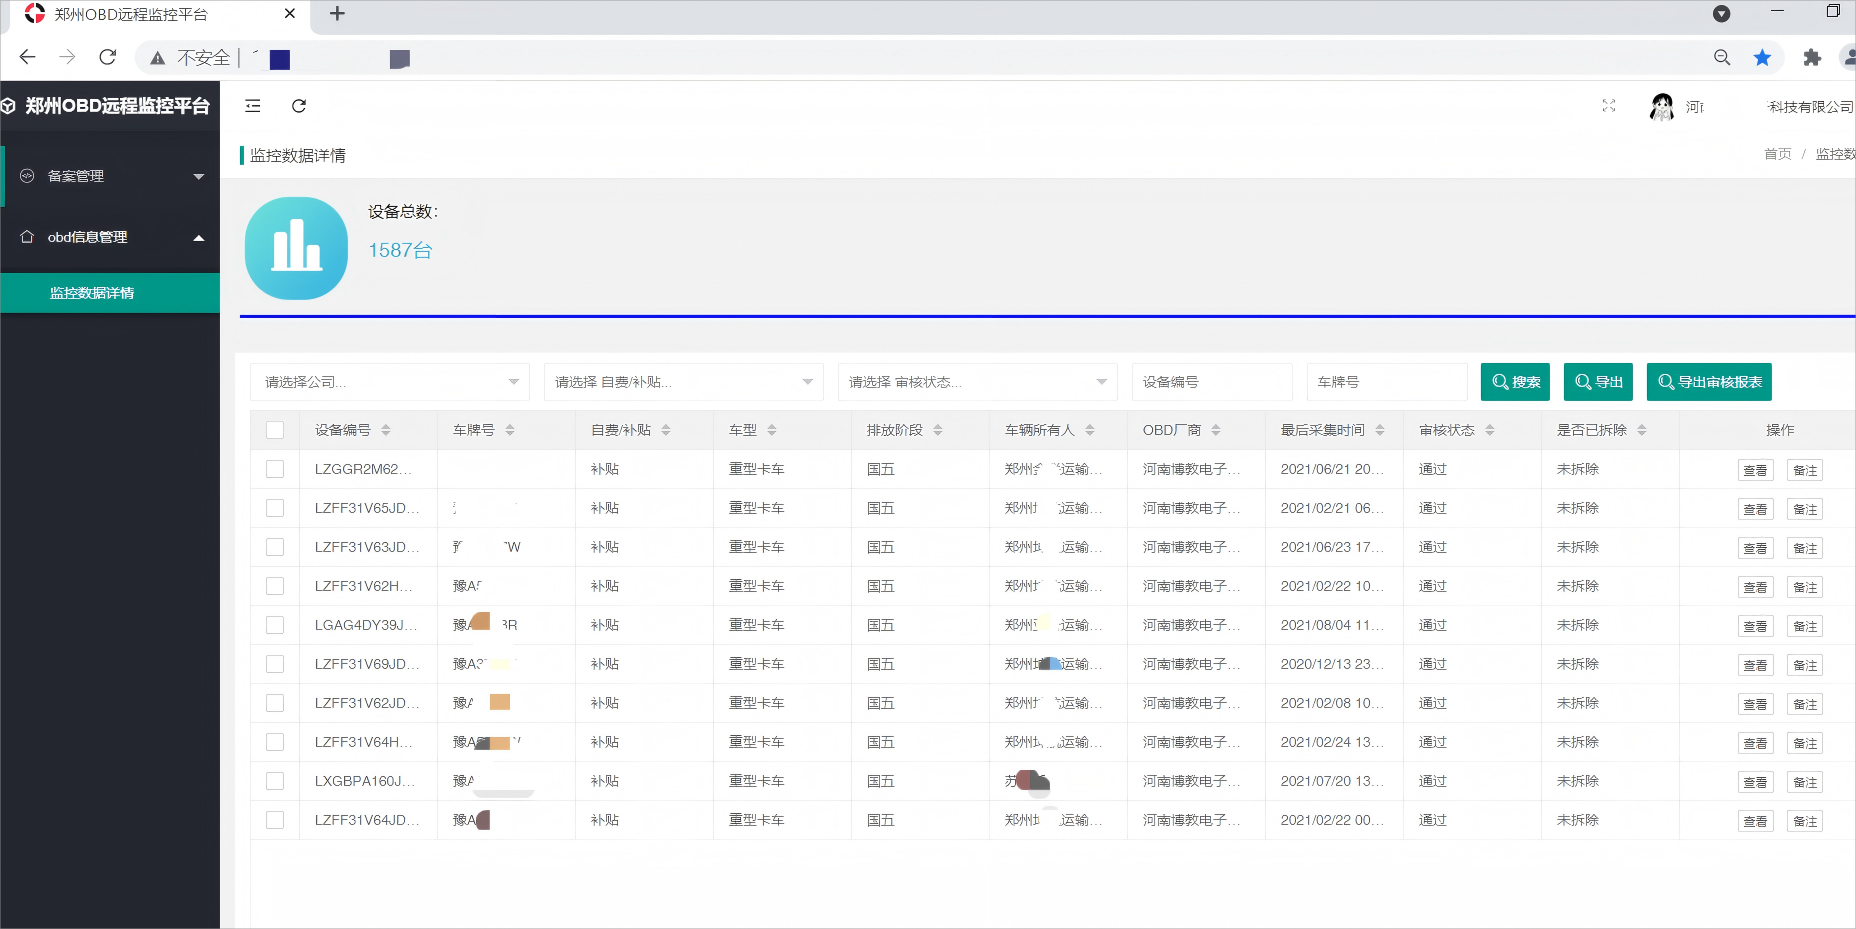
Task: Check the row LZFF31V65JD checkbox
Action: tap(275, 508)
